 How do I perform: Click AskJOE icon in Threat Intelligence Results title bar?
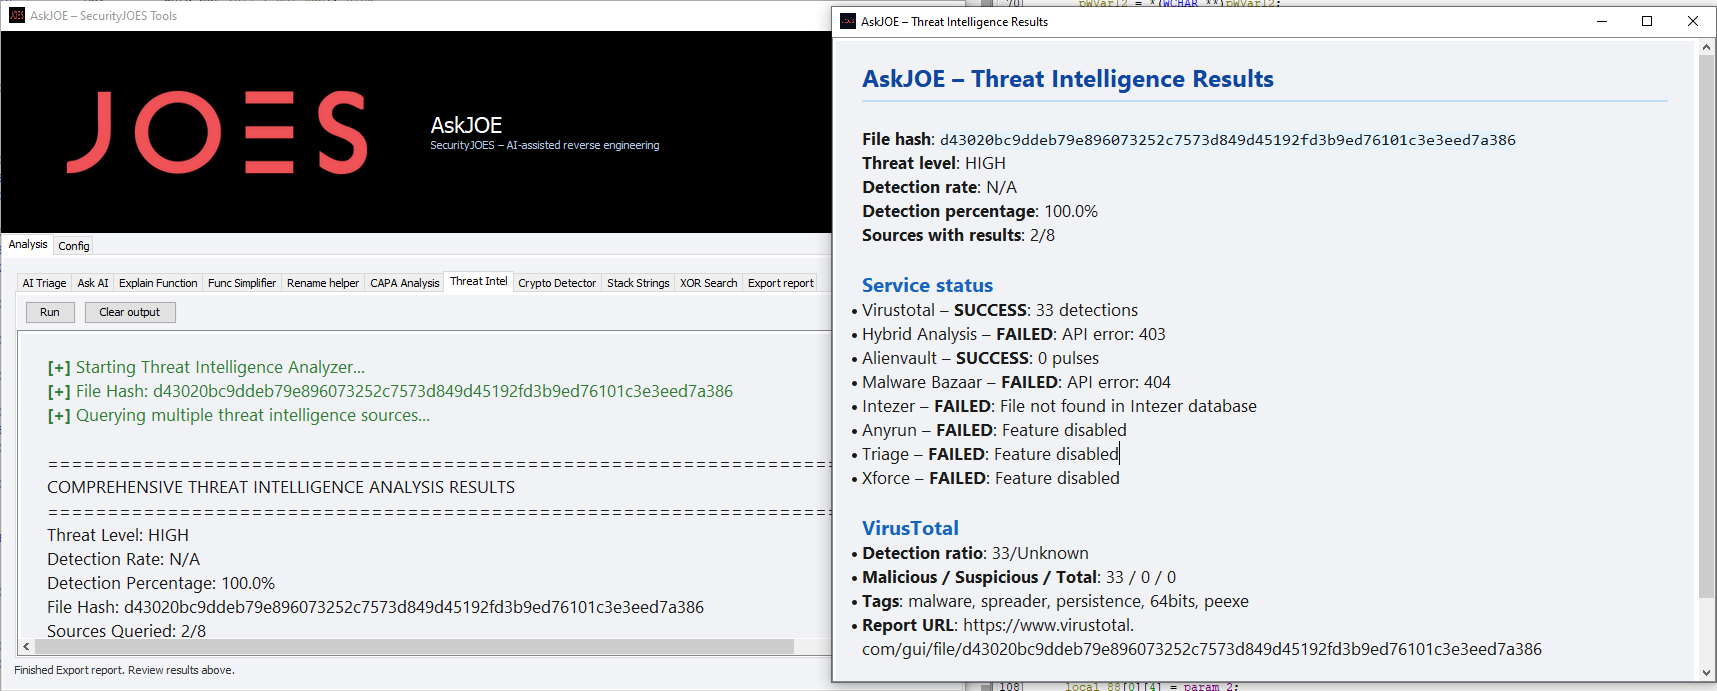[x=848, y=21]
